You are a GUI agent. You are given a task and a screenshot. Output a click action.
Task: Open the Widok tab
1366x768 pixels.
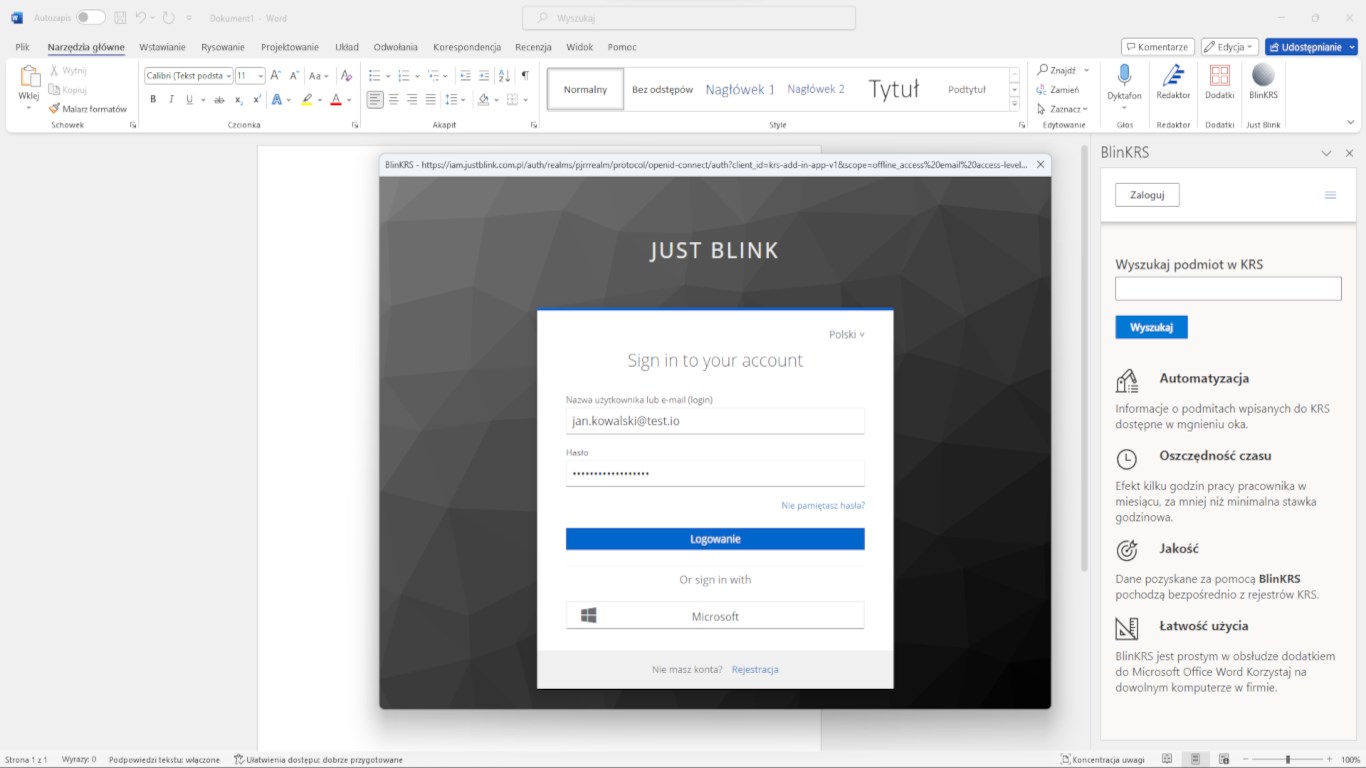pos(579,47)
